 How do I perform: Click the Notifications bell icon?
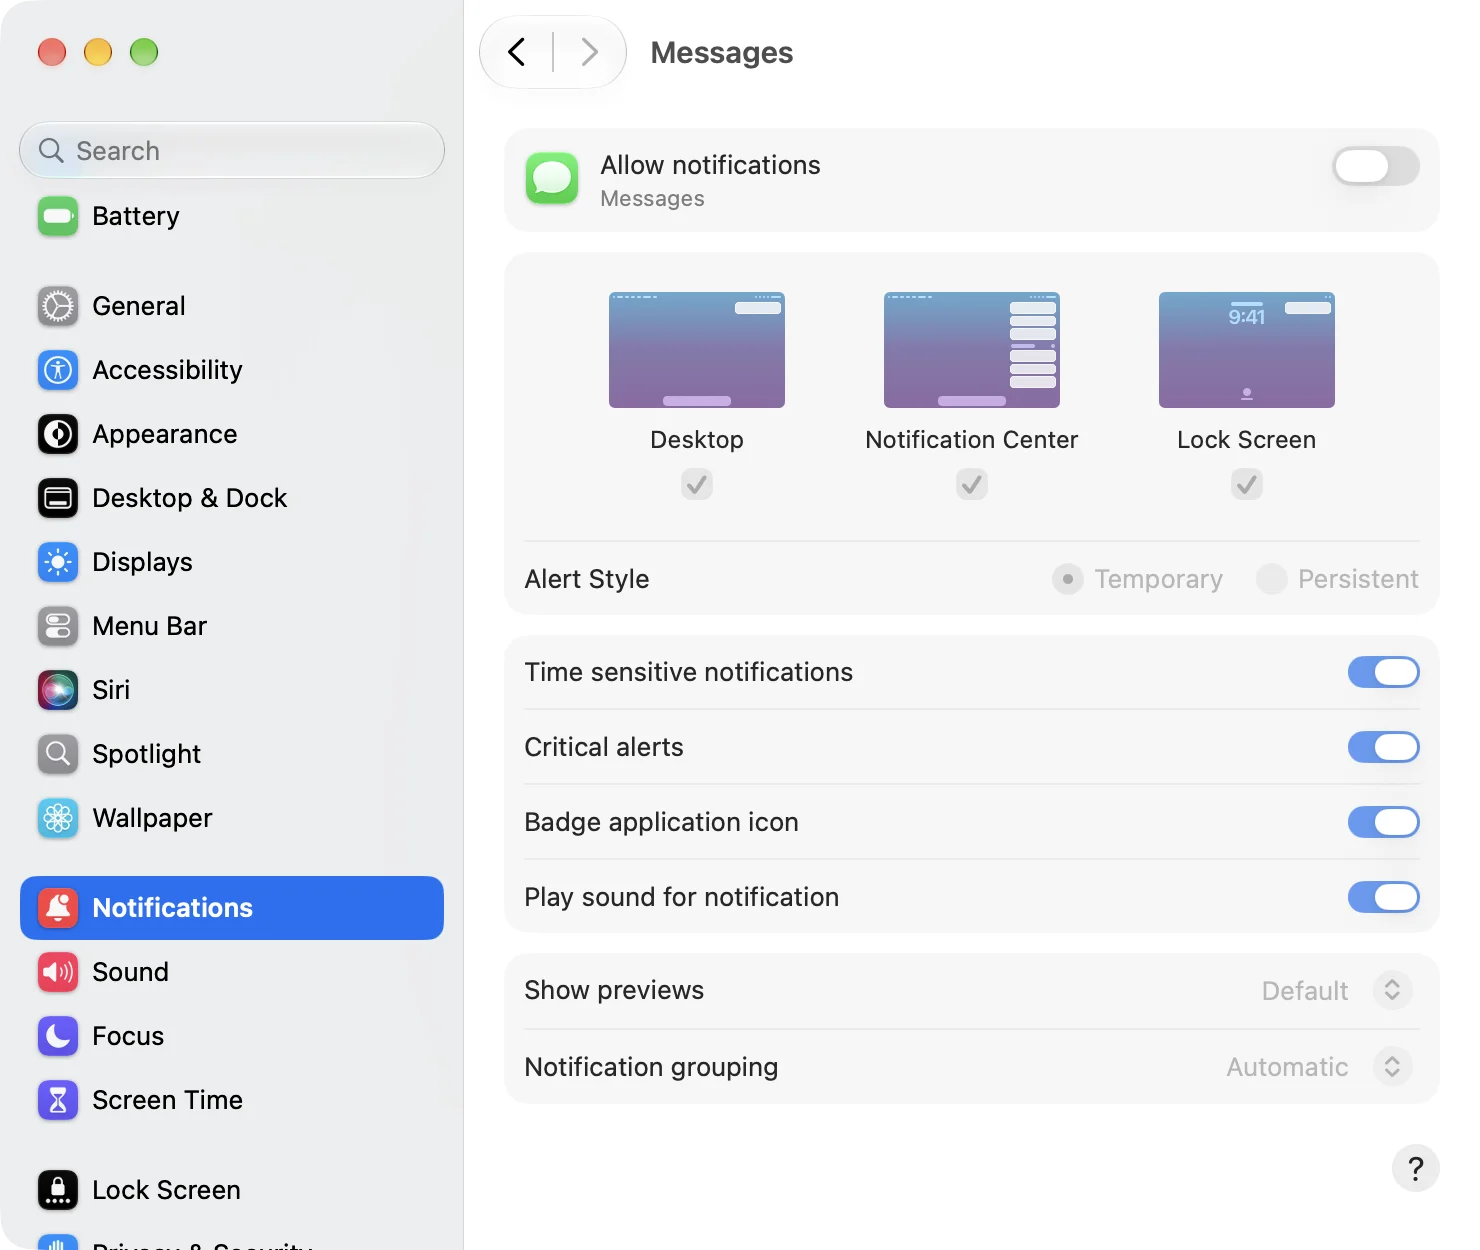point(58,908)
